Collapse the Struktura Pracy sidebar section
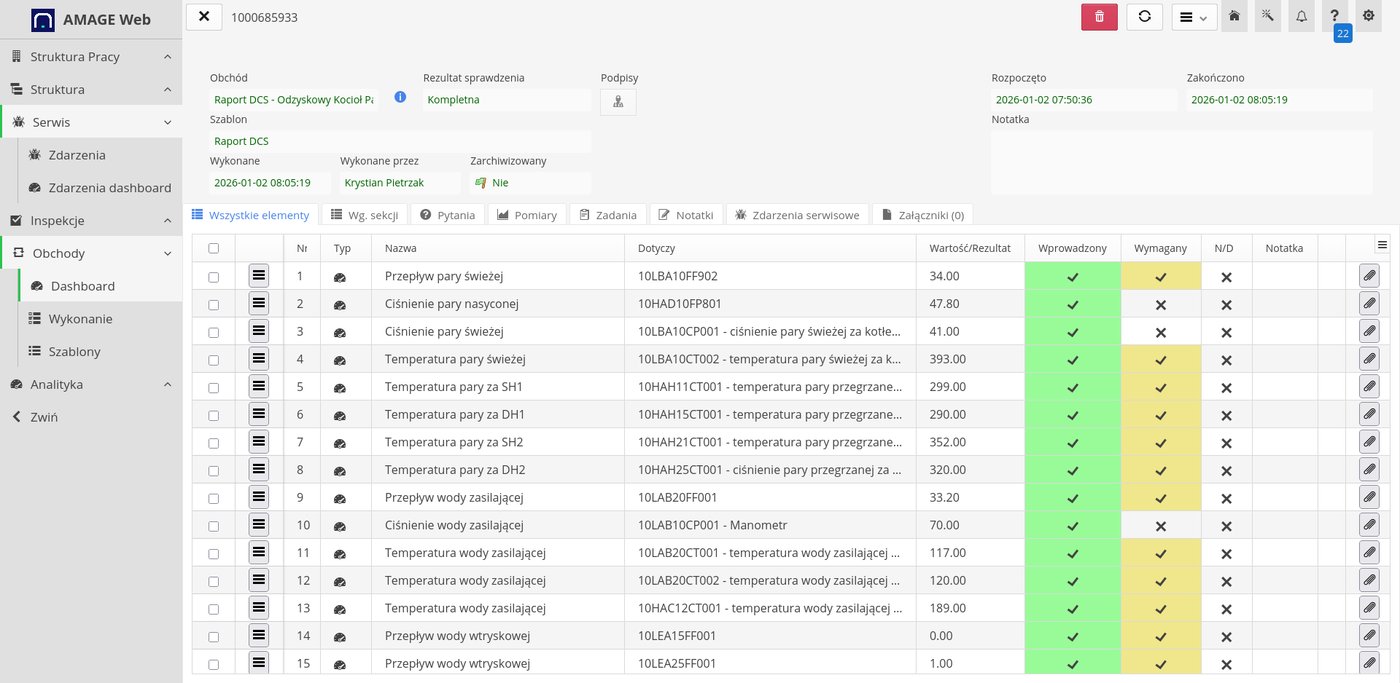1400x683 pixels. (91, 57)
